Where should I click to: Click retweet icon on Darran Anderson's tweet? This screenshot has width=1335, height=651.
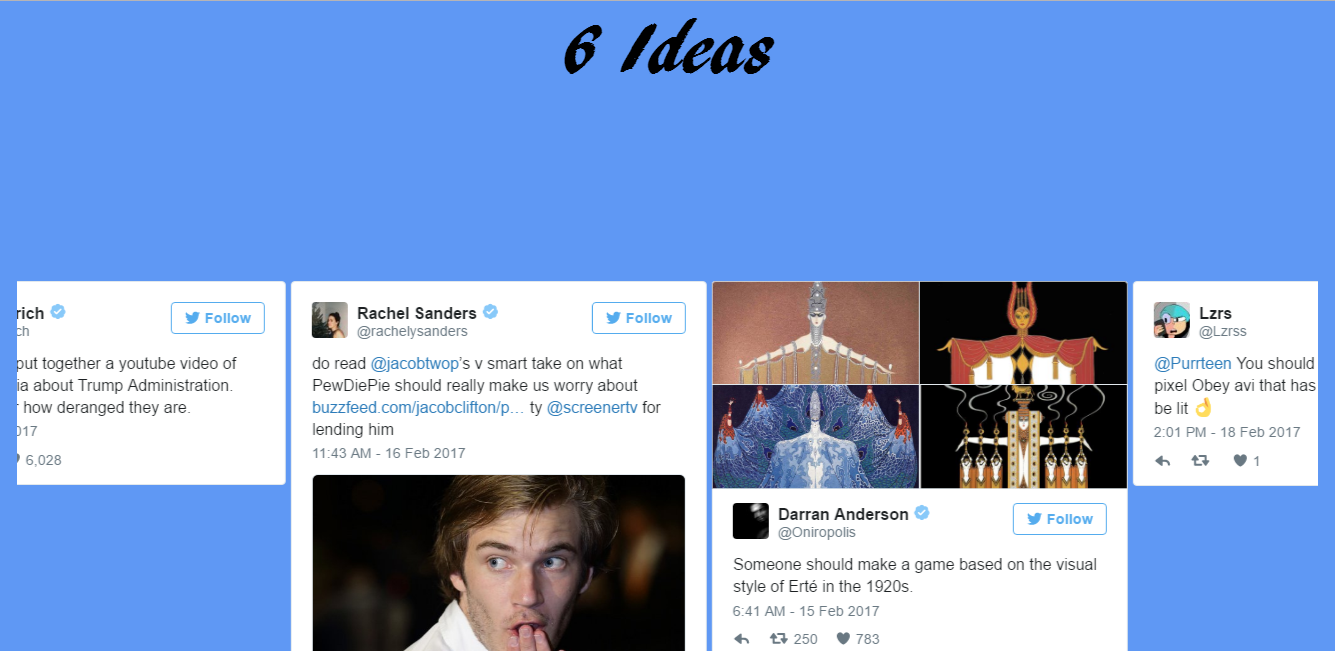(778, 639)
